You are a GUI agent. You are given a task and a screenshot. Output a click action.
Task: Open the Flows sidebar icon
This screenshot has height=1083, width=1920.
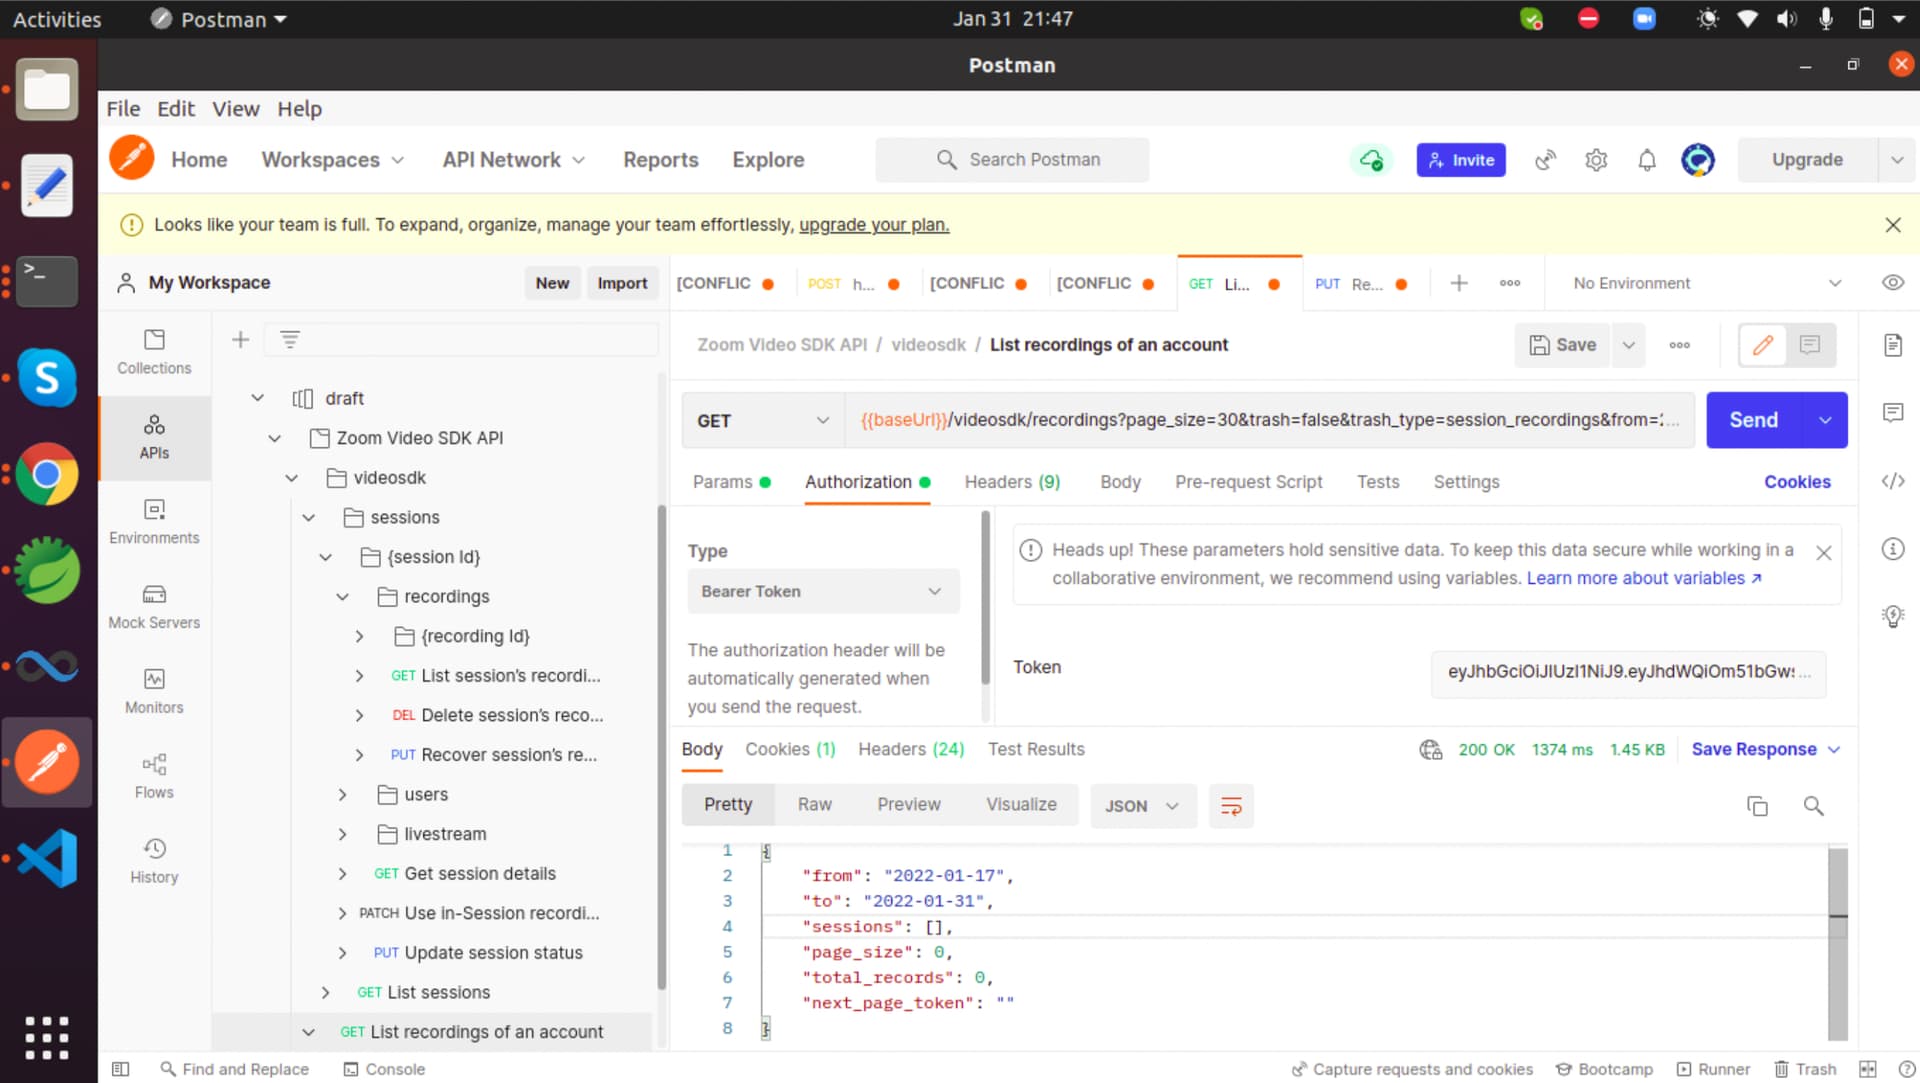(x=154, y=776)
